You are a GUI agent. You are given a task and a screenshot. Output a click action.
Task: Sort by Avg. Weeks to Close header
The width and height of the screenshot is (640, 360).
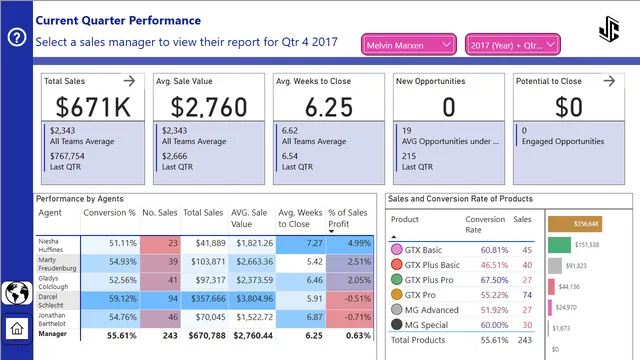(300, 218)
